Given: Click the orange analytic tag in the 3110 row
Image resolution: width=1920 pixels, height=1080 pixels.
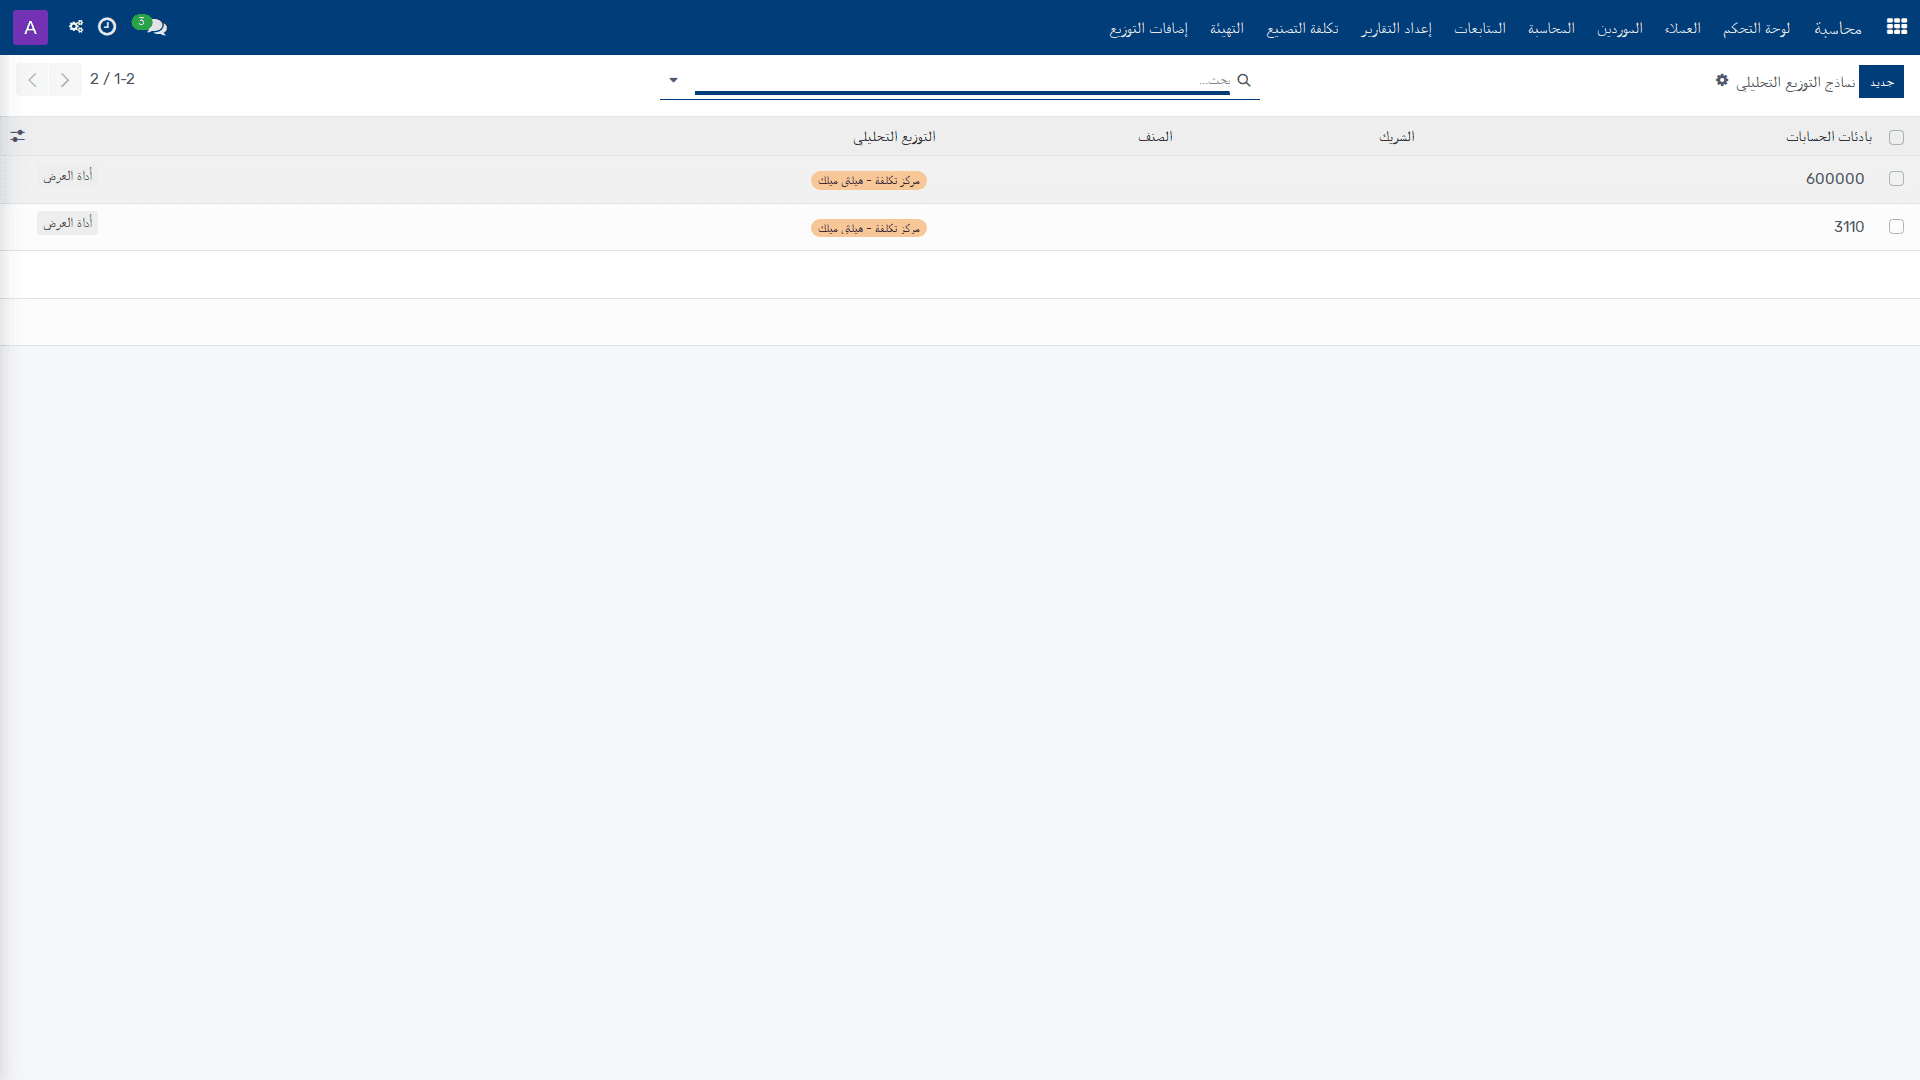Looking at the screenshot, I should 869,229.
